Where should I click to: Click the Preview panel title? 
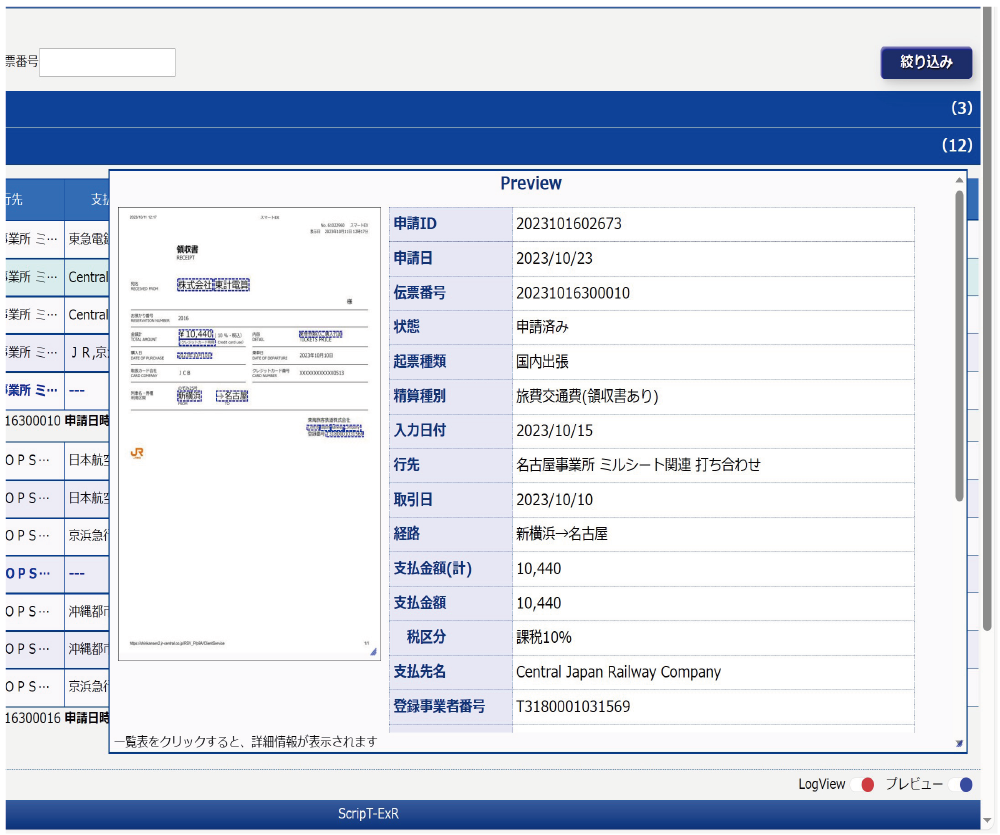click(x=531, y=184)
